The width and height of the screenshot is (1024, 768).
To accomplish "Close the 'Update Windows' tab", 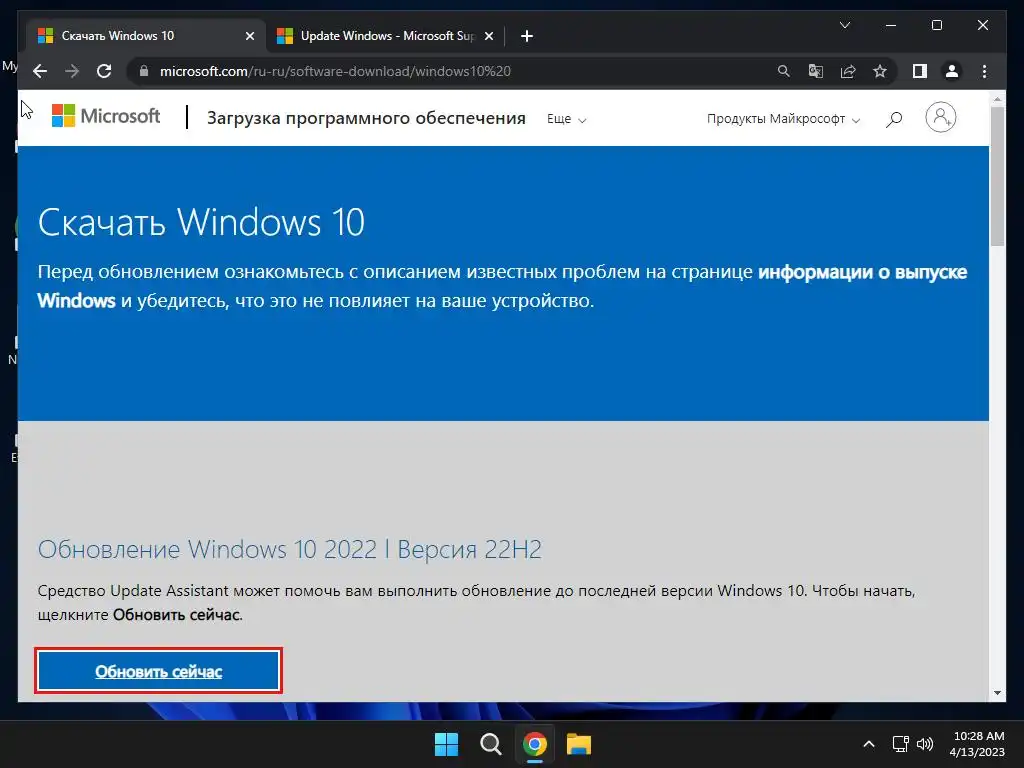I will point(488,36).
